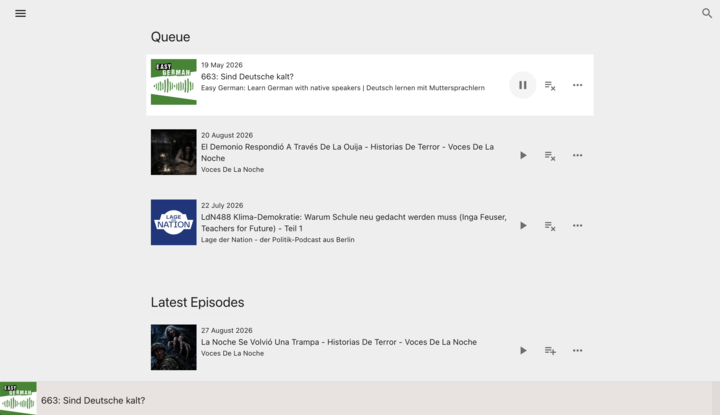
Task: Open Voces De La Noche under El Demonio episode
Action: (232, 169)
